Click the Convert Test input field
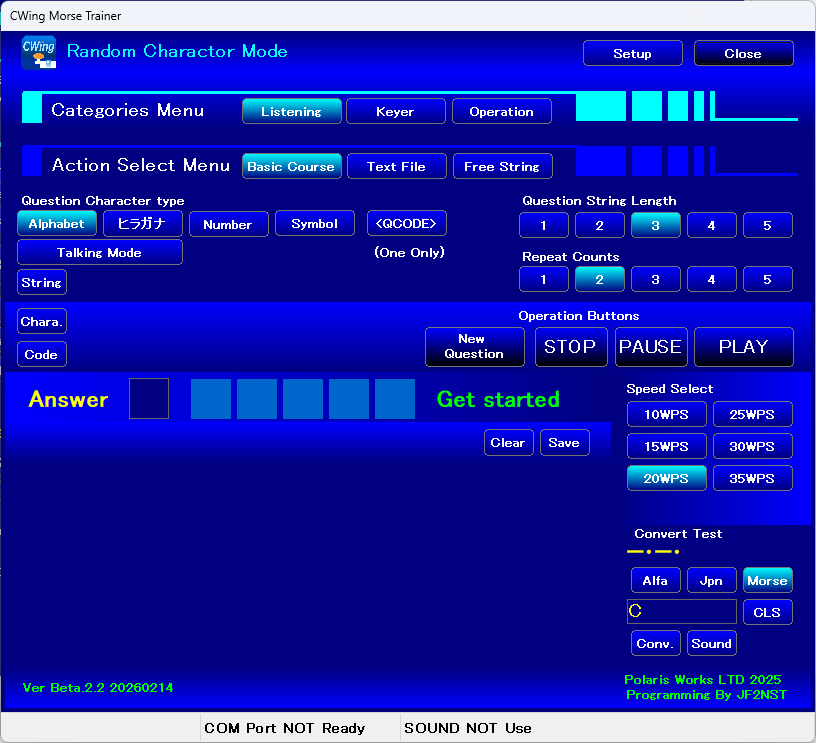The image size is (816, 743). 681,612
